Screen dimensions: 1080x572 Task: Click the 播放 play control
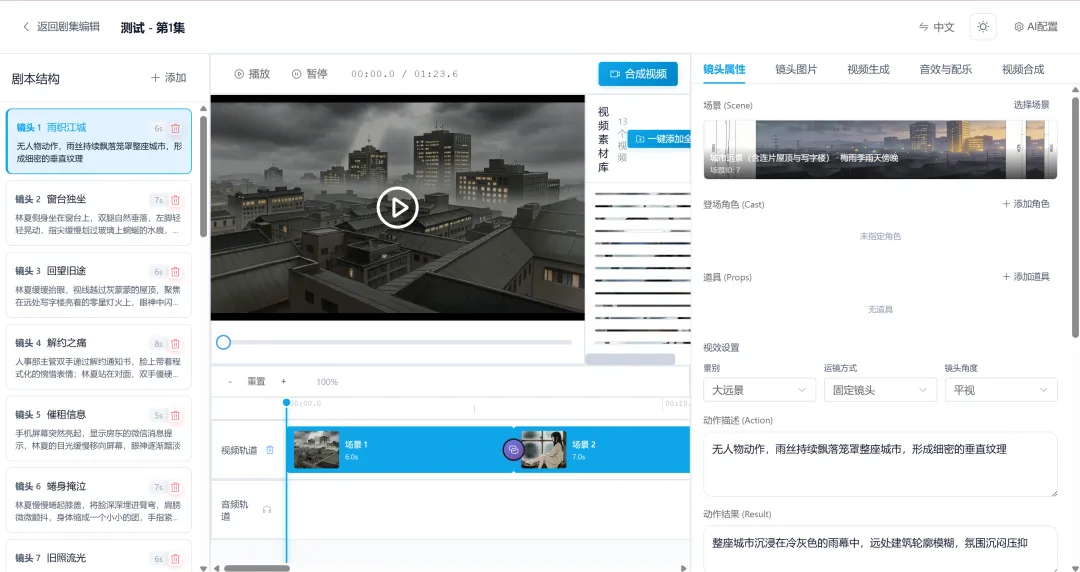pyautogui.click(x=252, y=74)
